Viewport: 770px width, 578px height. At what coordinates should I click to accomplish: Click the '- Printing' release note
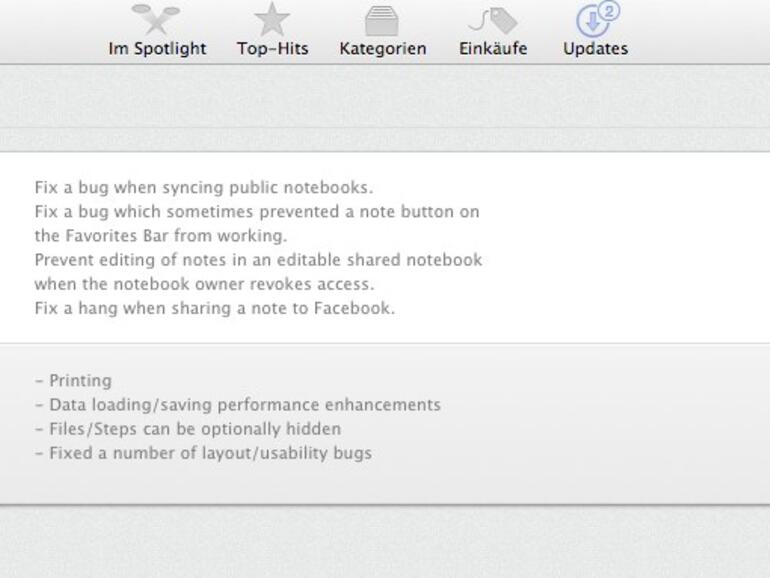pyautogui.click(x=73, y=381)
